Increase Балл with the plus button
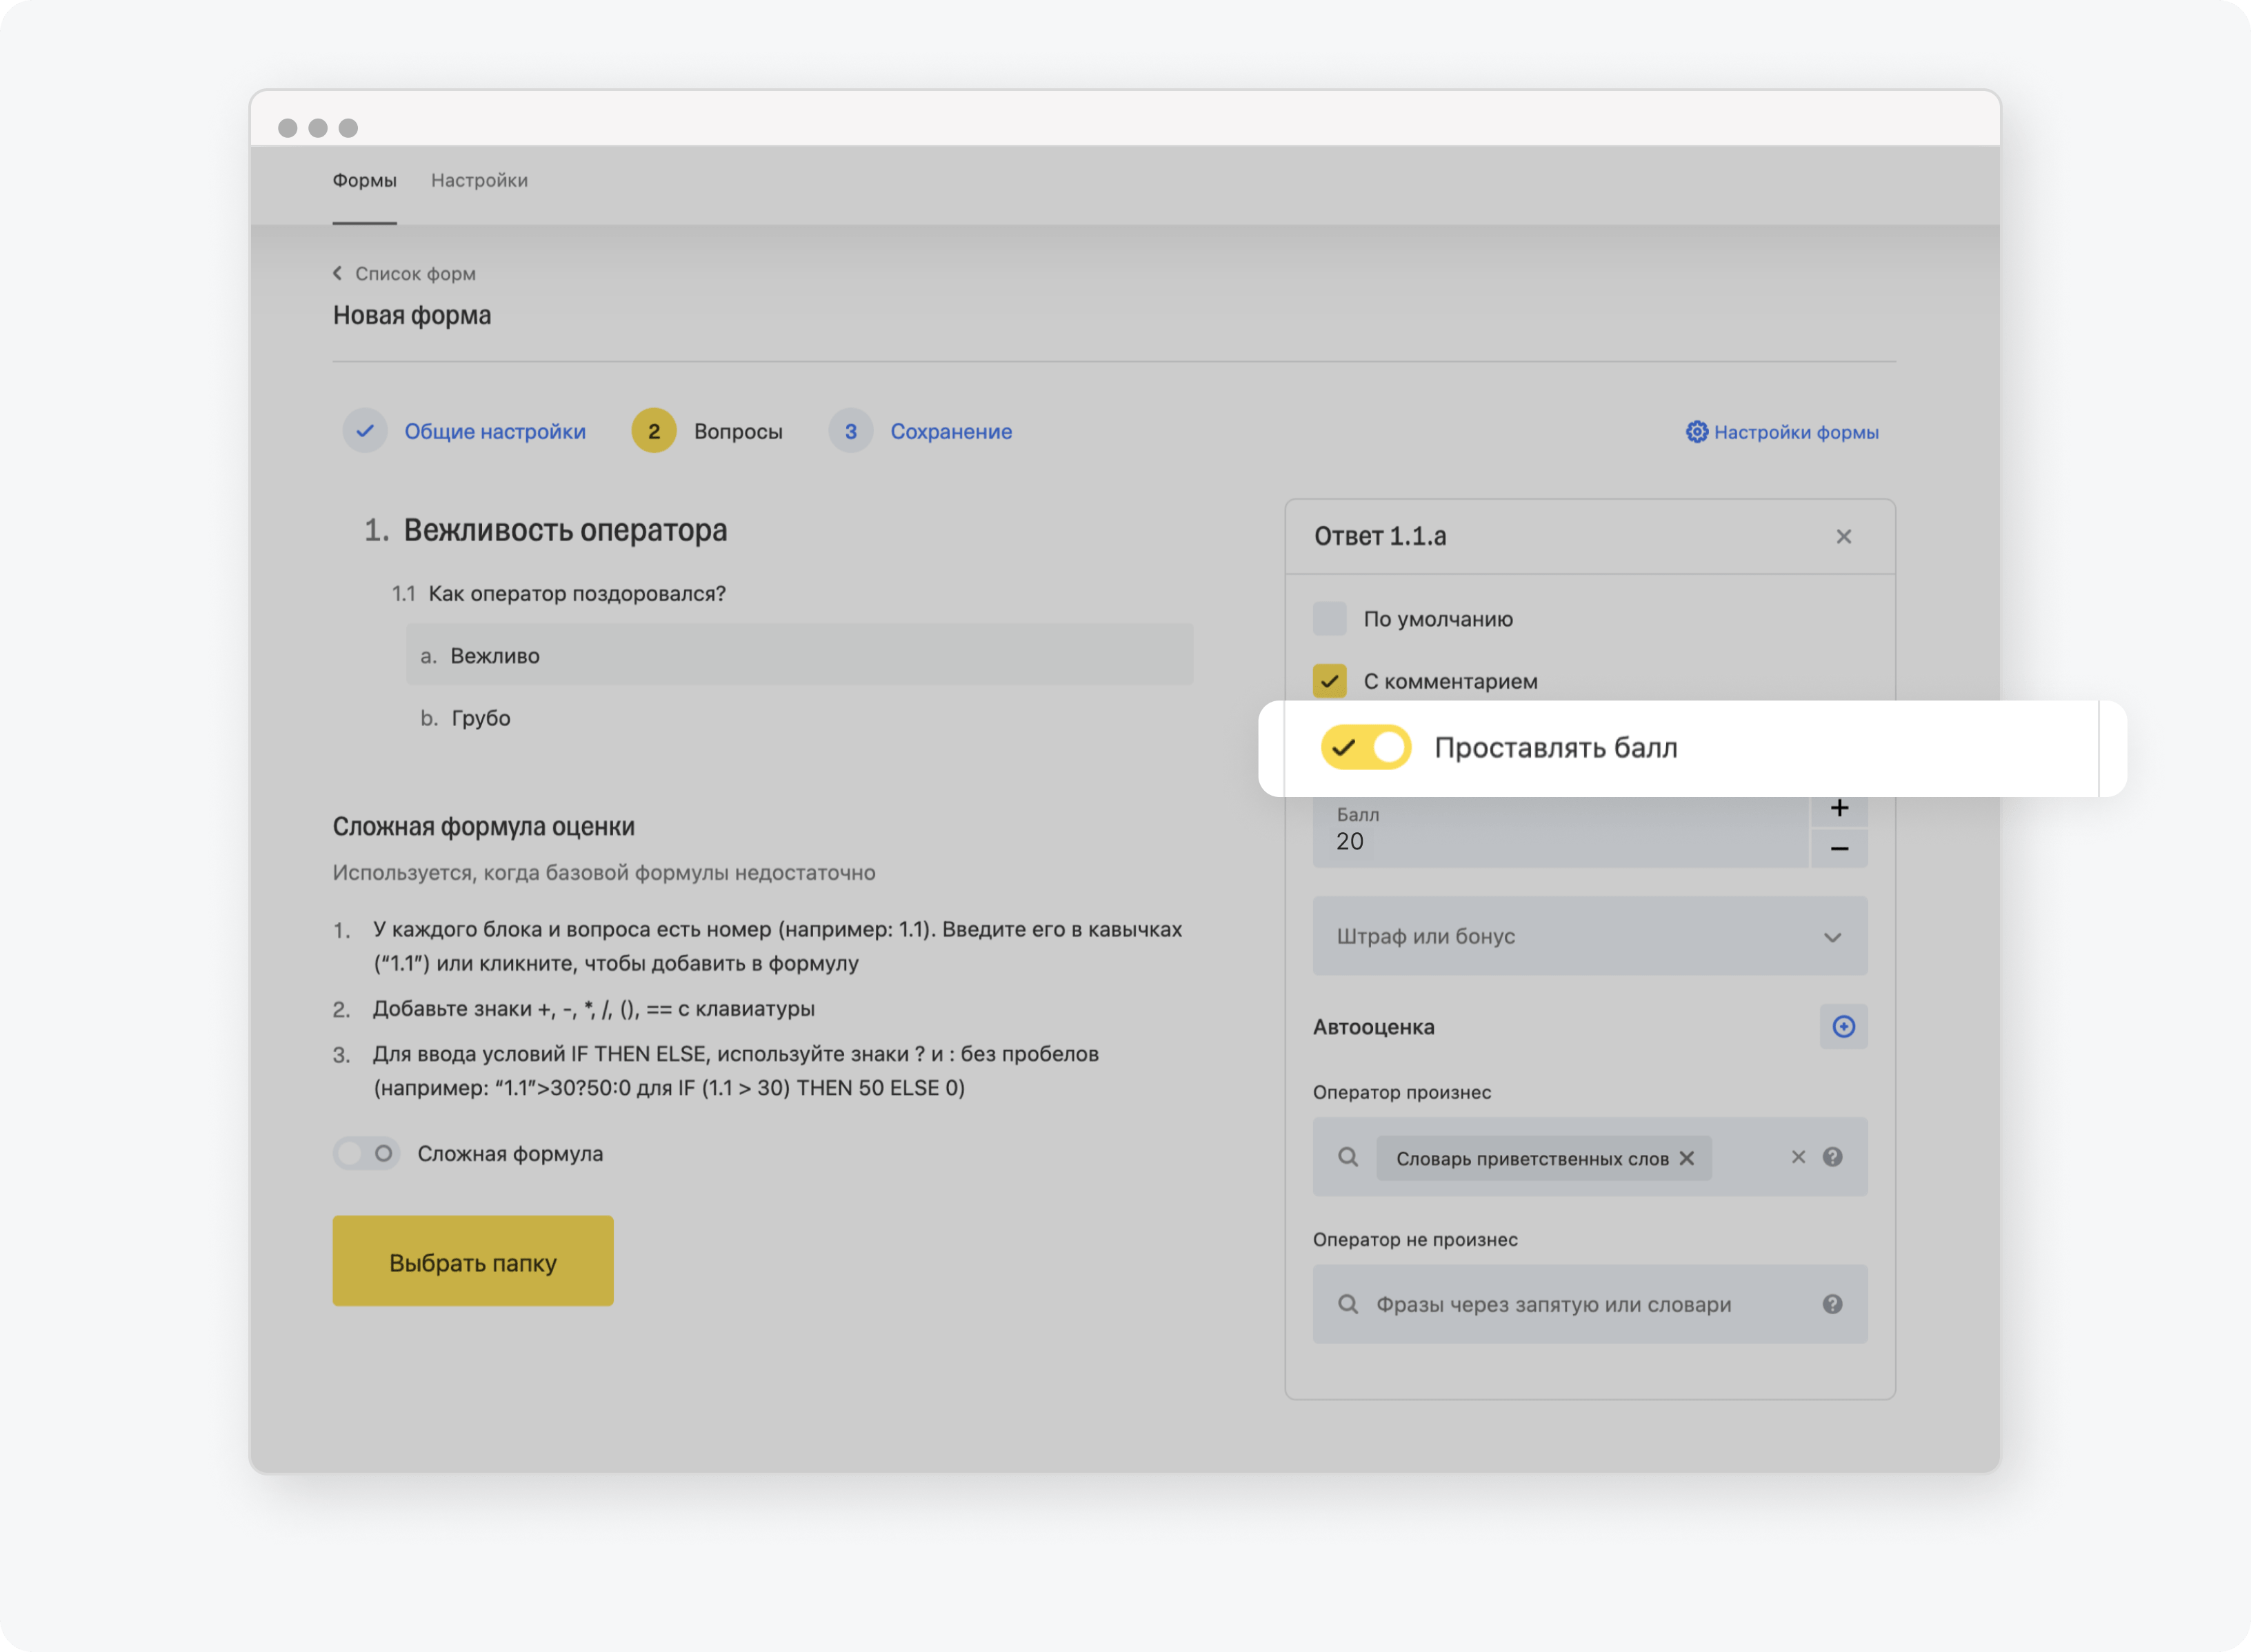Screen dimensions: 2251x1652 1838,809
